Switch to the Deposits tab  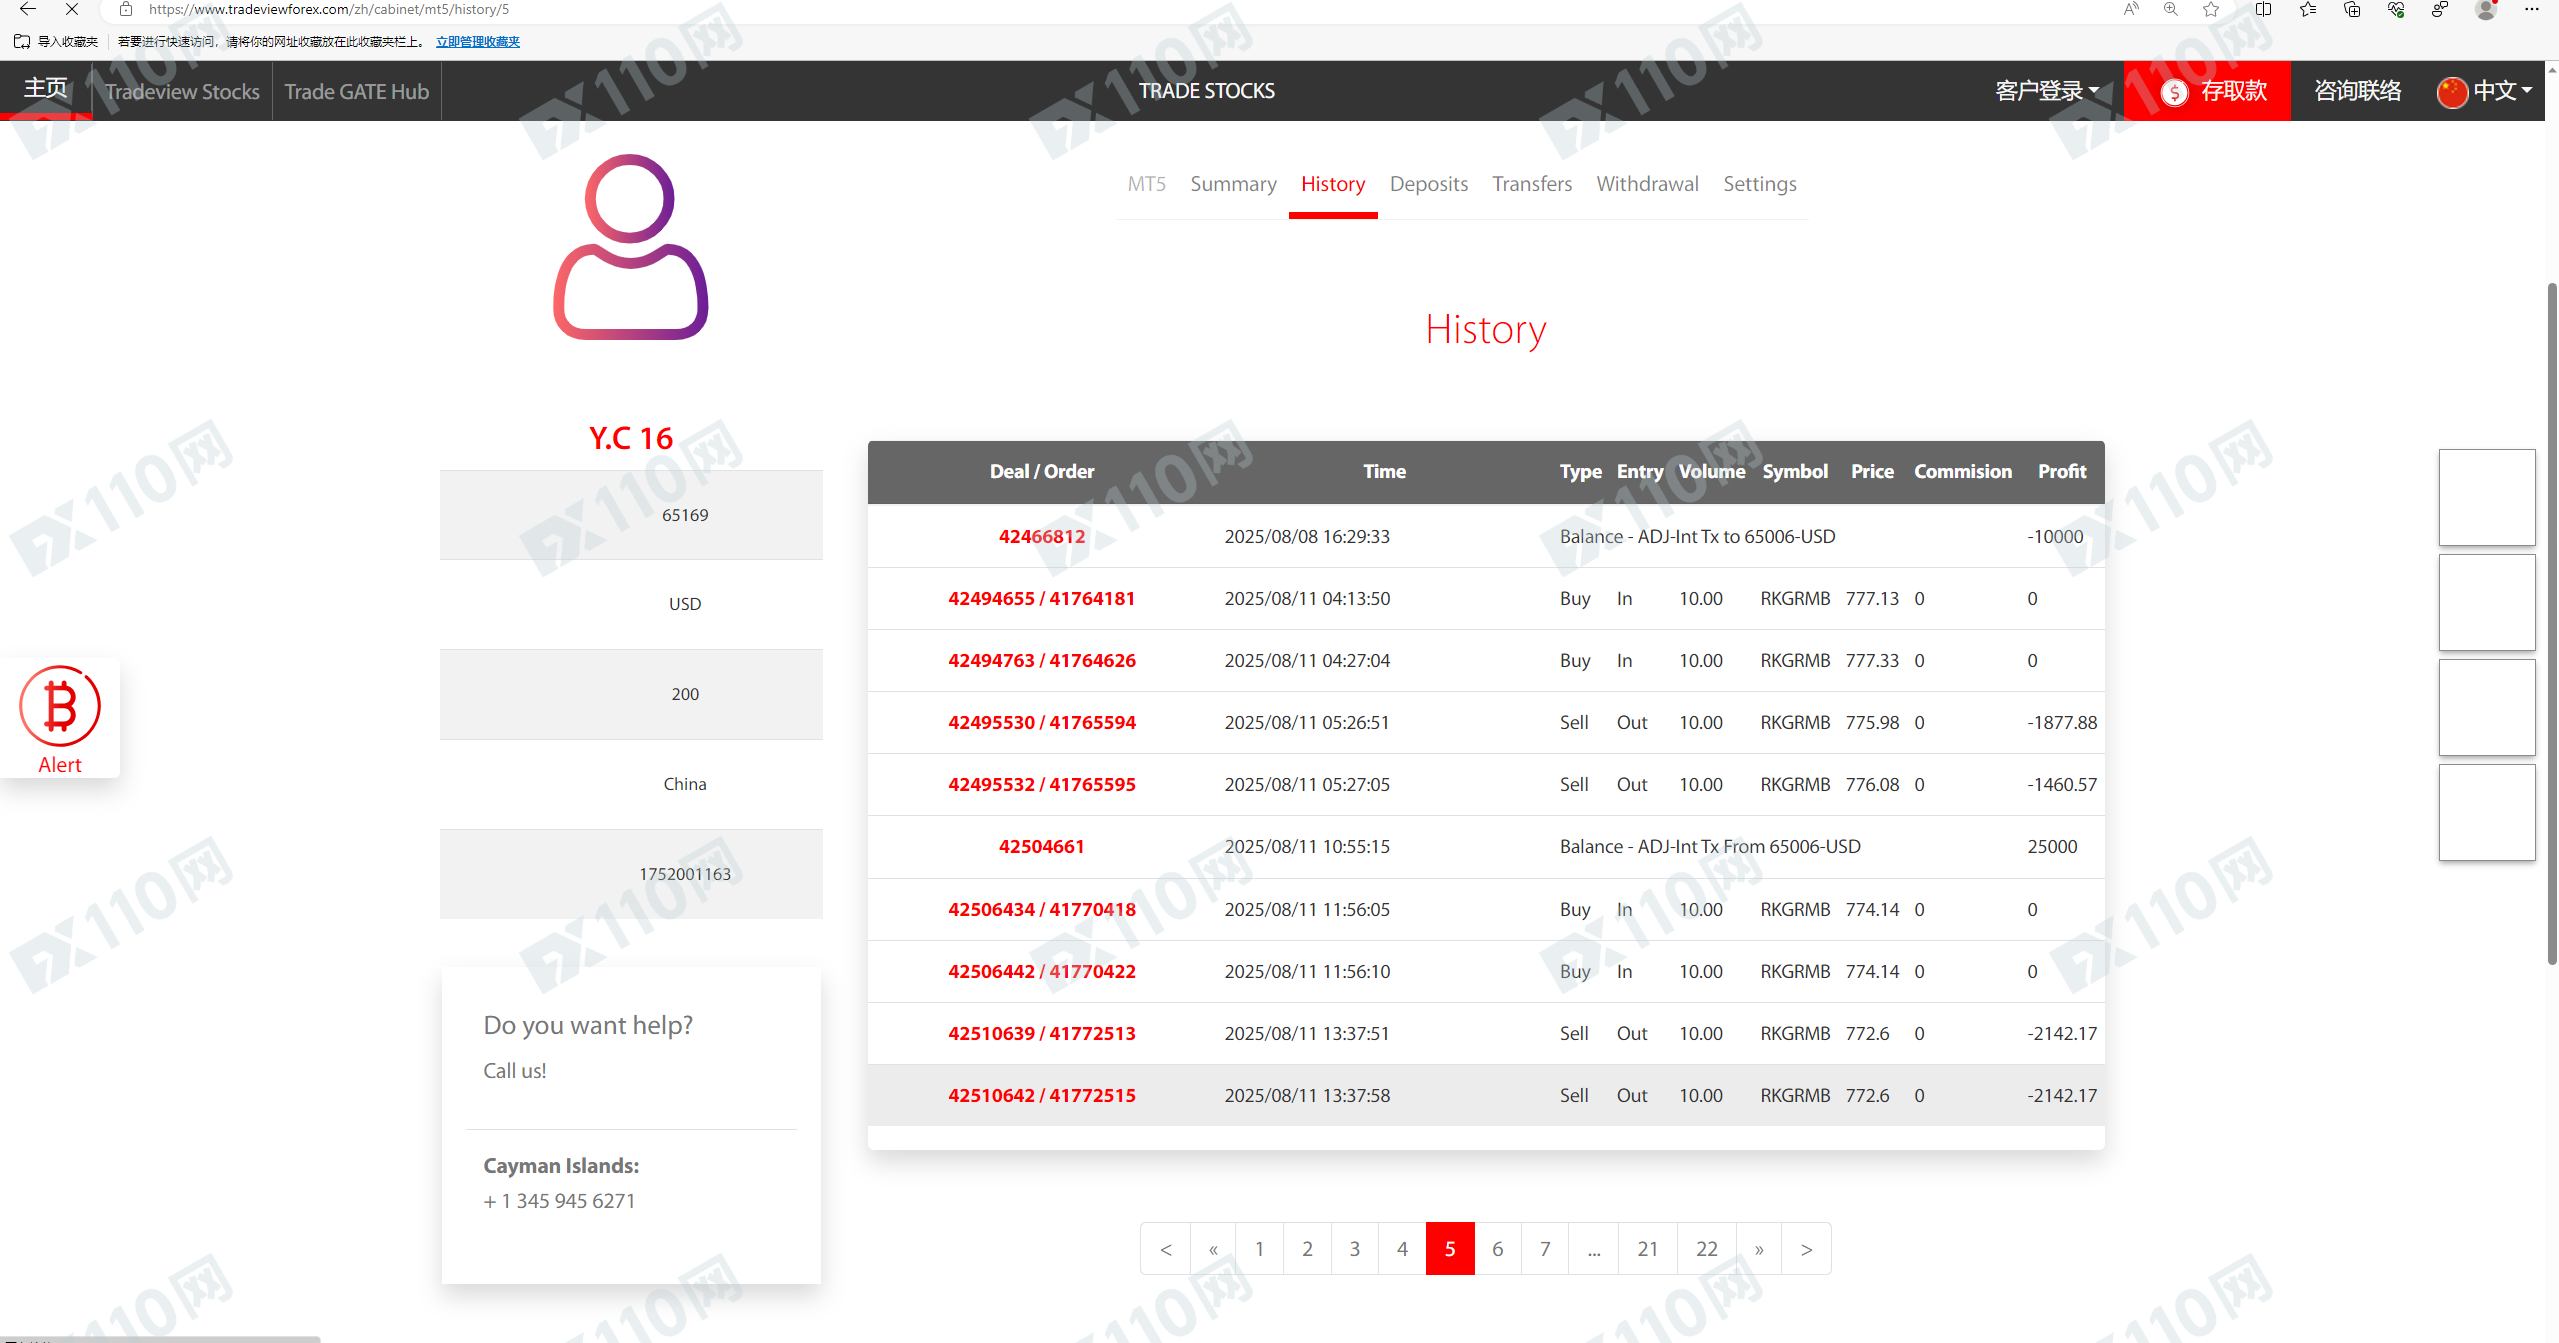[x=1428, y=184]
